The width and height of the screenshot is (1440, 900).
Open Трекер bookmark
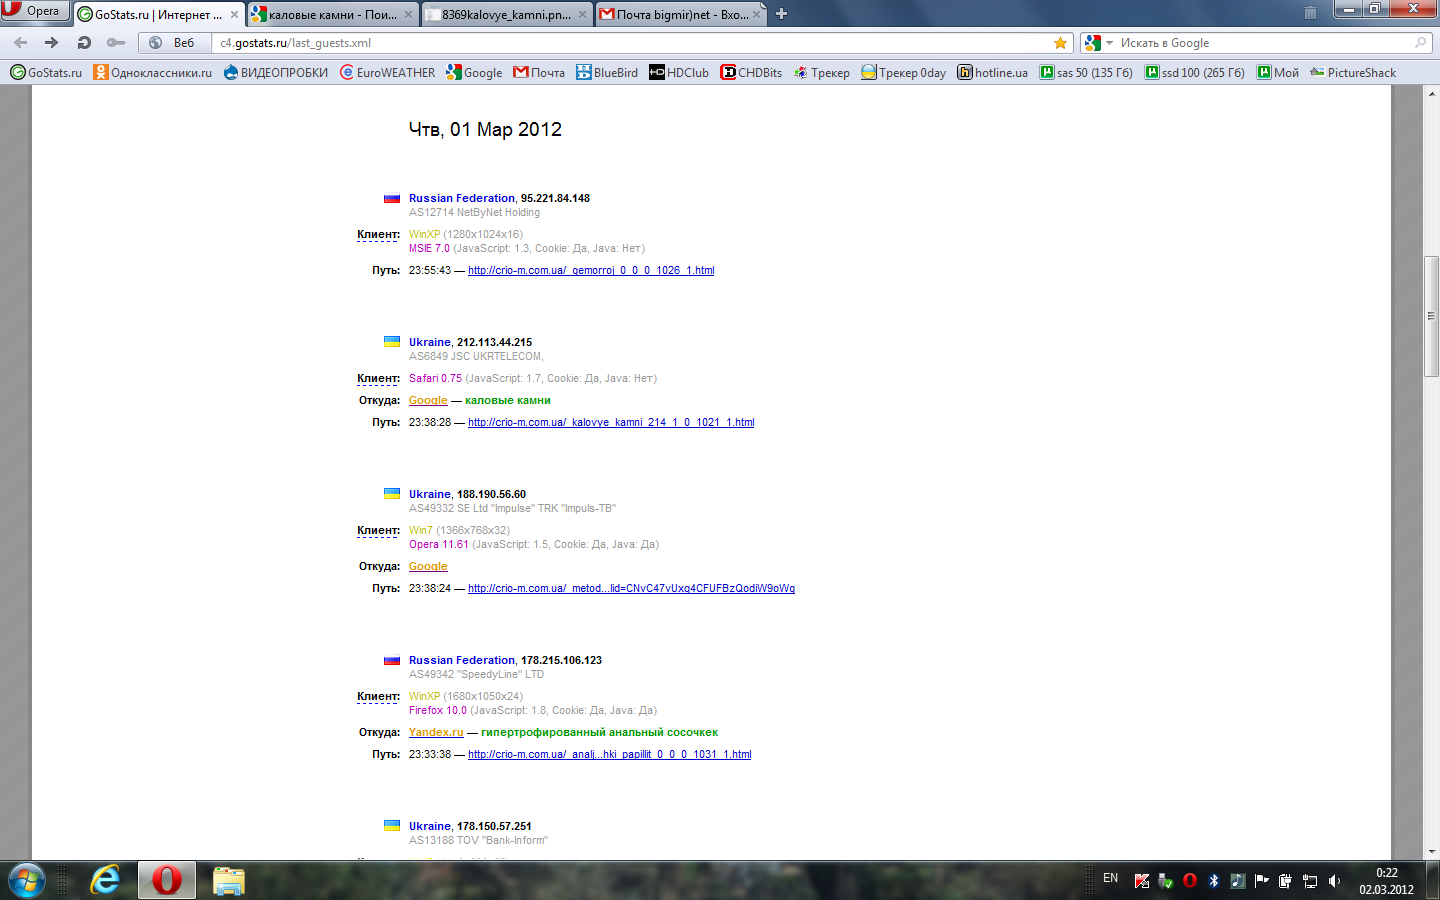821,72
